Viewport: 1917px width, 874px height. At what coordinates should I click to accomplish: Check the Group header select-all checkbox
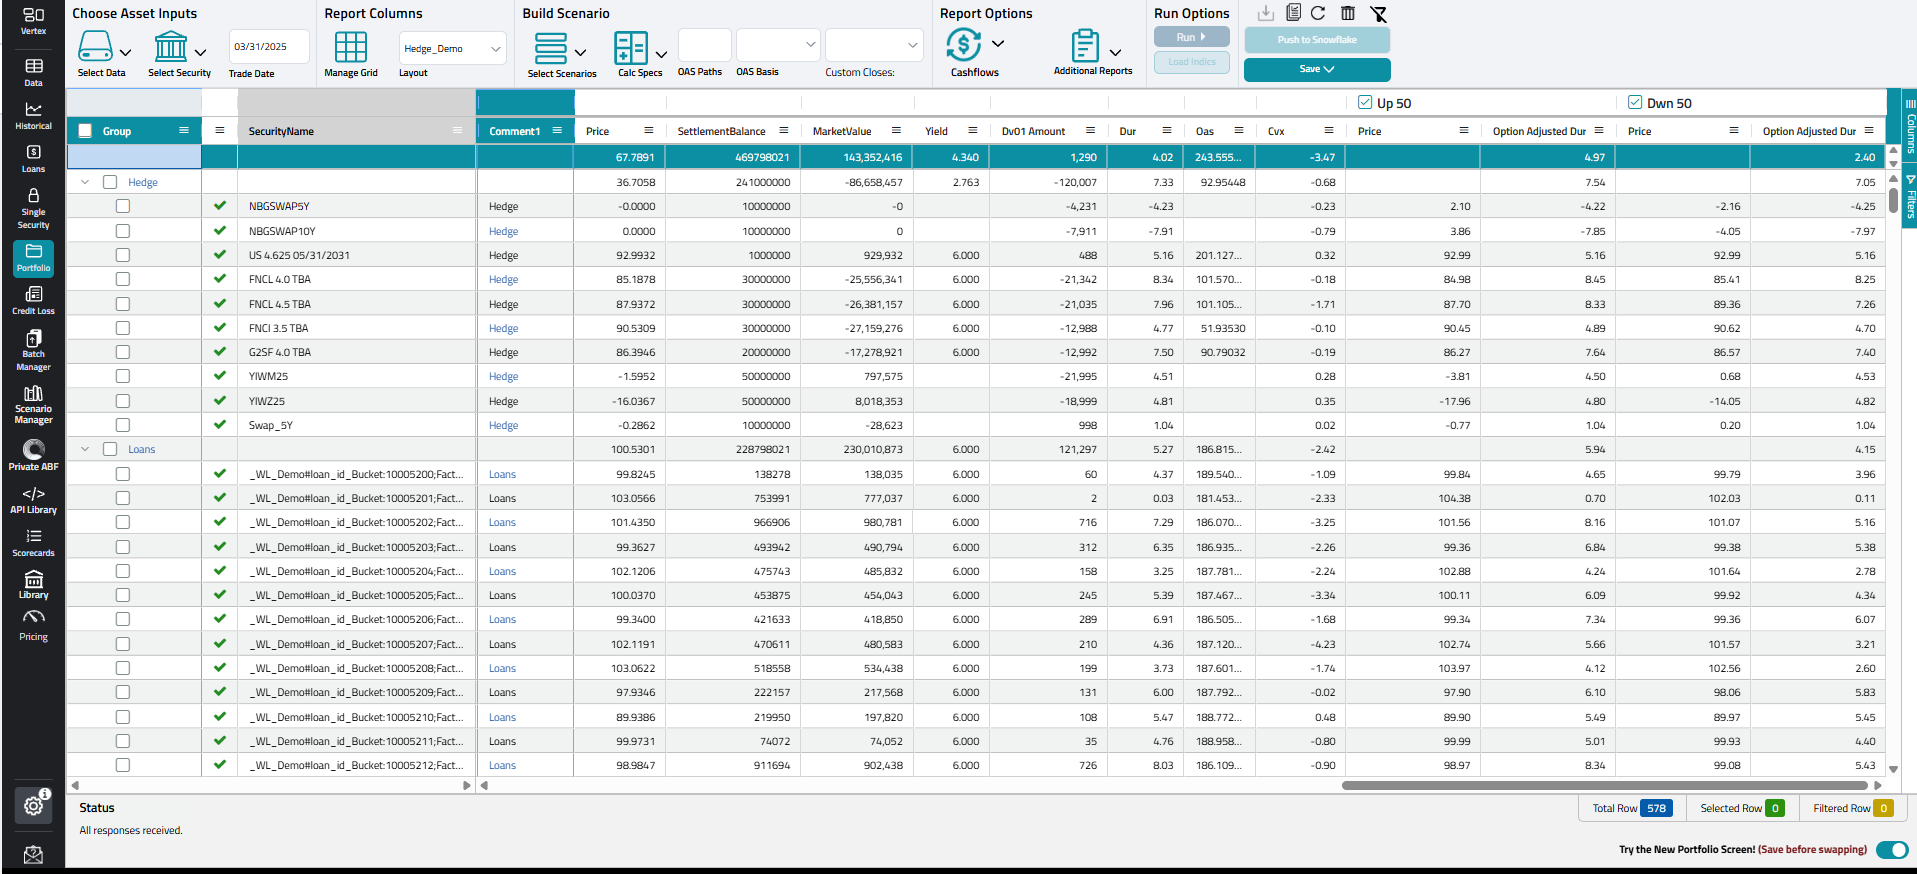(85, 131)
